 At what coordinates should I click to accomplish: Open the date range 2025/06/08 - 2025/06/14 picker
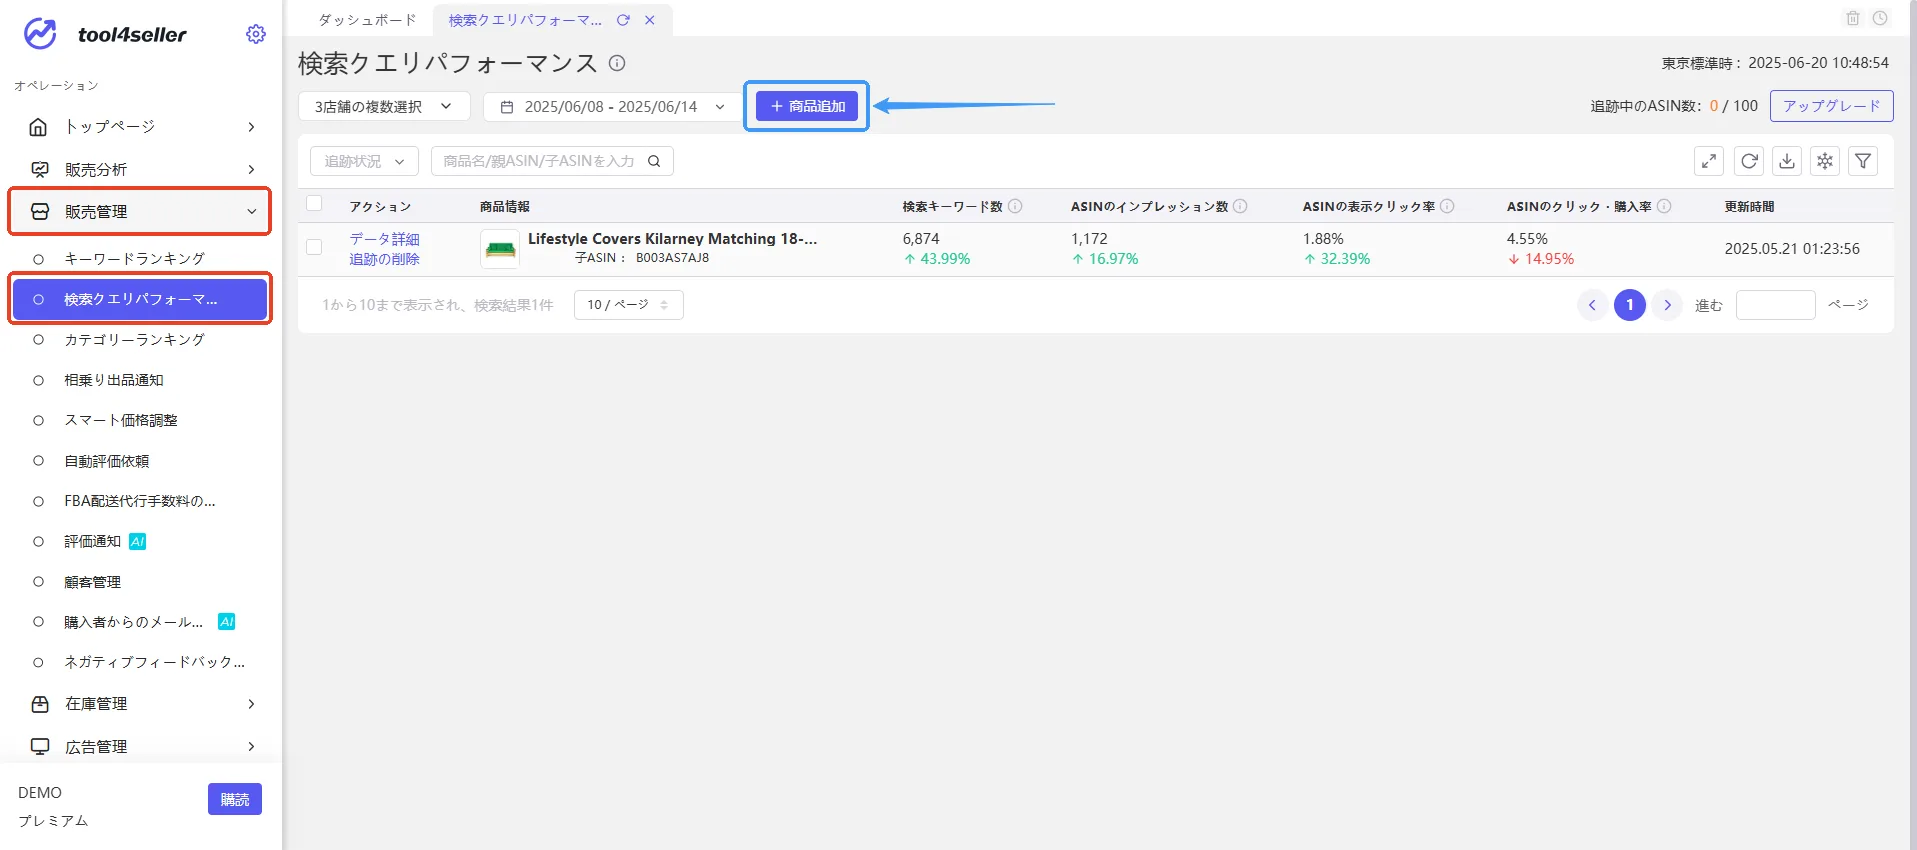pyautogui.click(x=612, y=106)
